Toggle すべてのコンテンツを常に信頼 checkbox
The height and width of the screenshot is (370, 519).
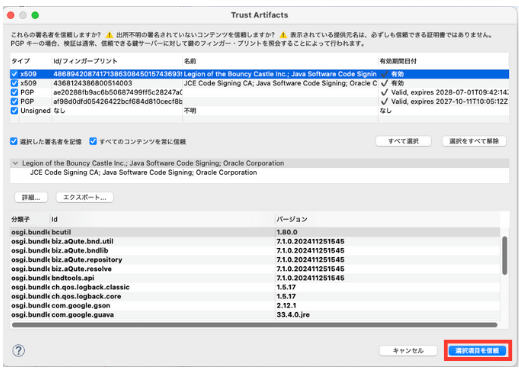[93, 141]
